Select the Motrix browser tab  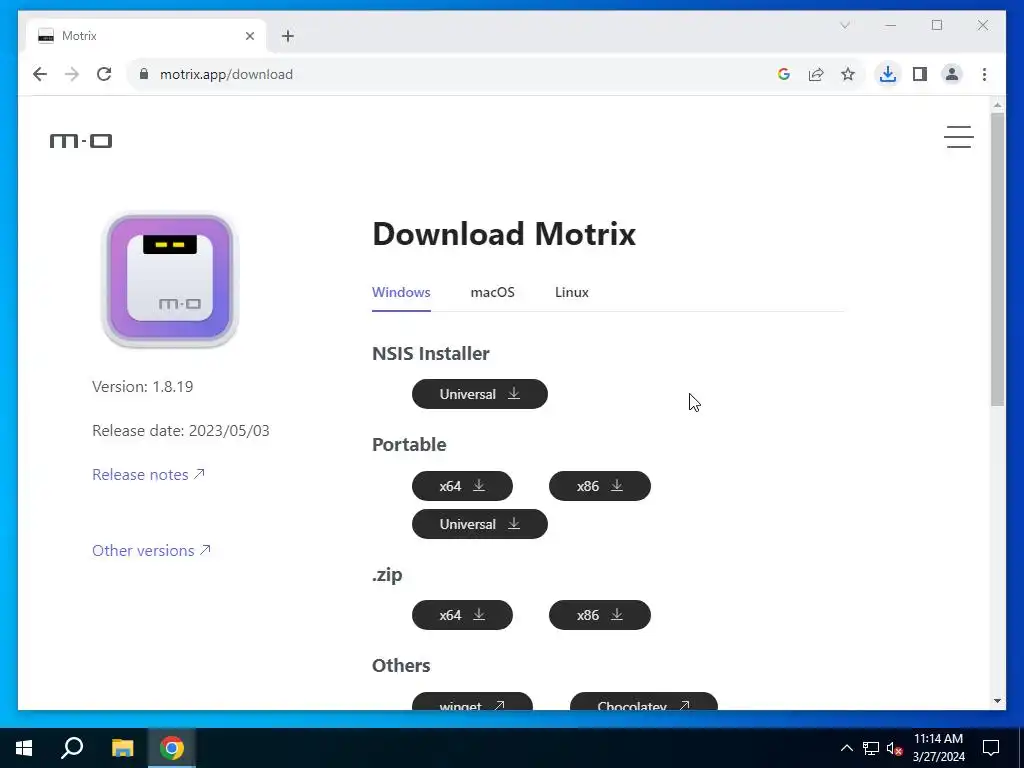pos(146,36)
